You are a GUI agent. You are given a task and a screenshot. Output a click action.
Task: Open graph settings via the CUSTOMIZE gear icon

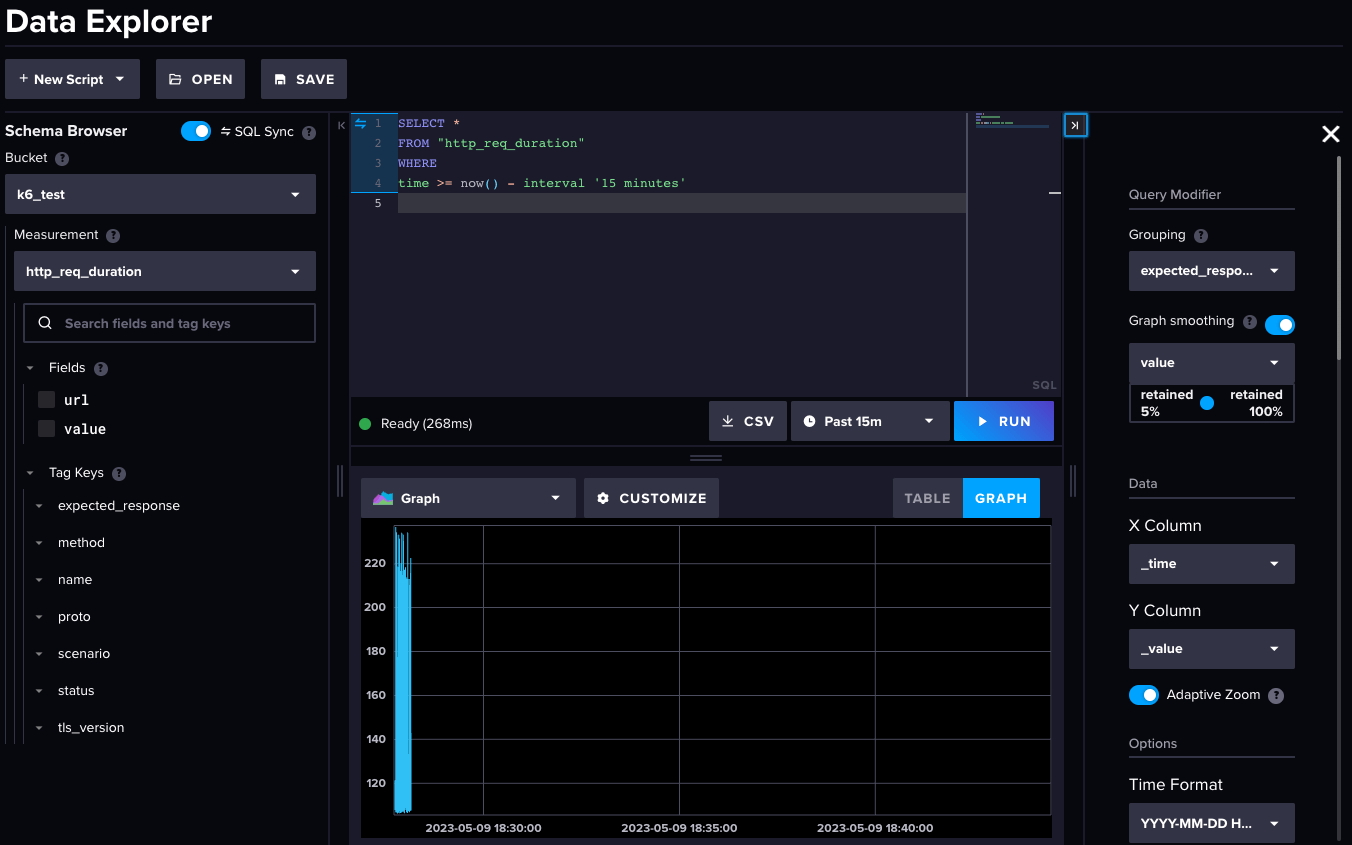tap(601, 497)
